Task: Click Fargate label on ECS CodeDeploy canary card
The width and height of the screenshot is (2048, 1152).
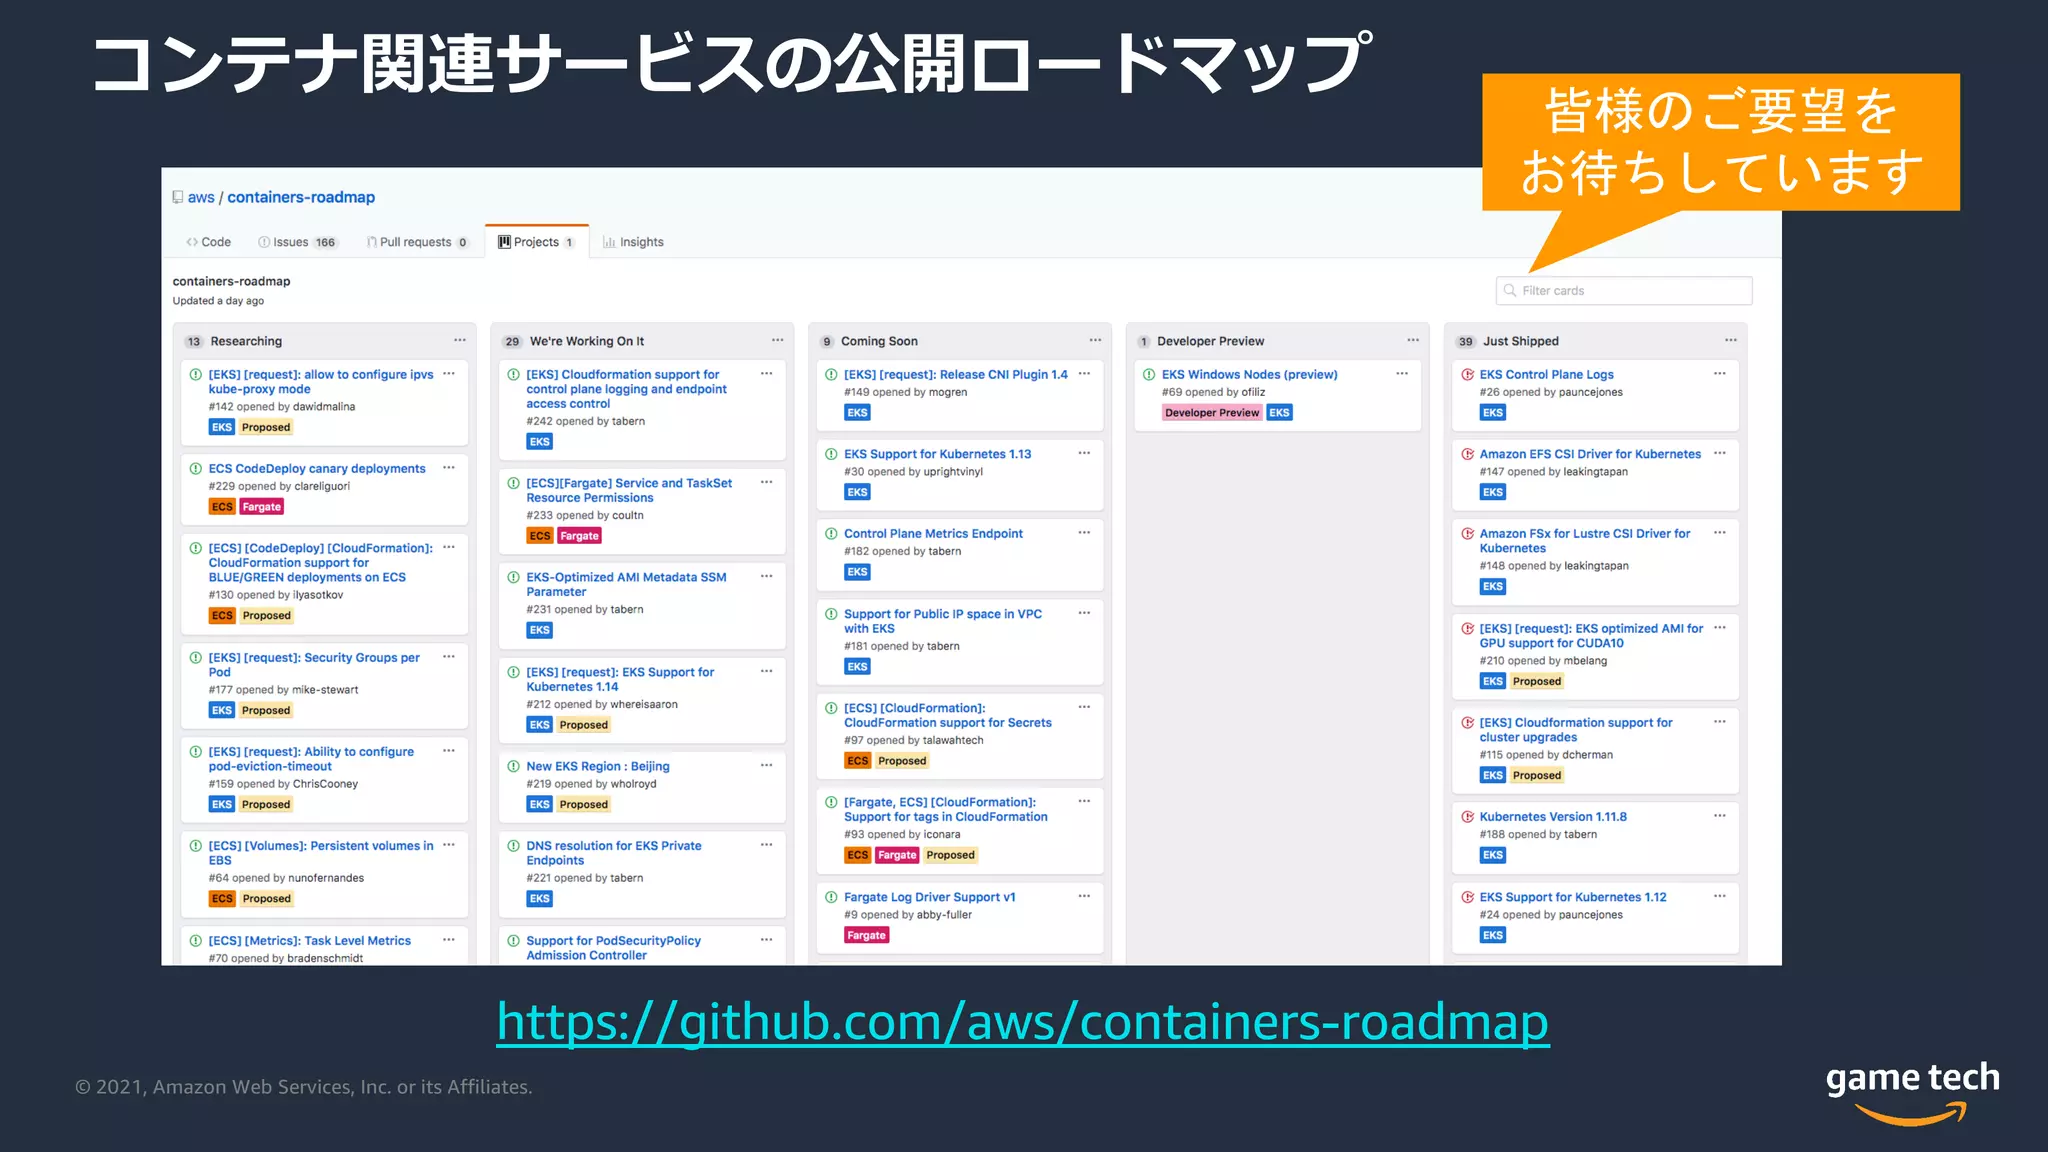Action: (262, 507)
